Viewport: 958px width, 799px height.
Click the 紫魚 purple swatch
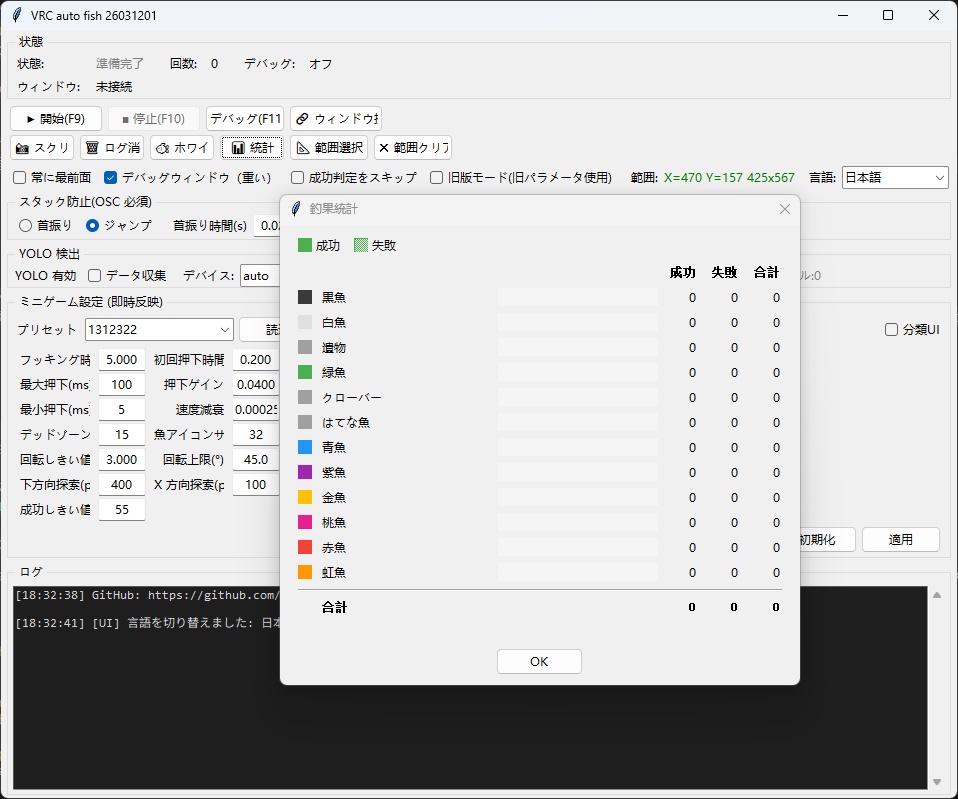(x=305, y=473)
